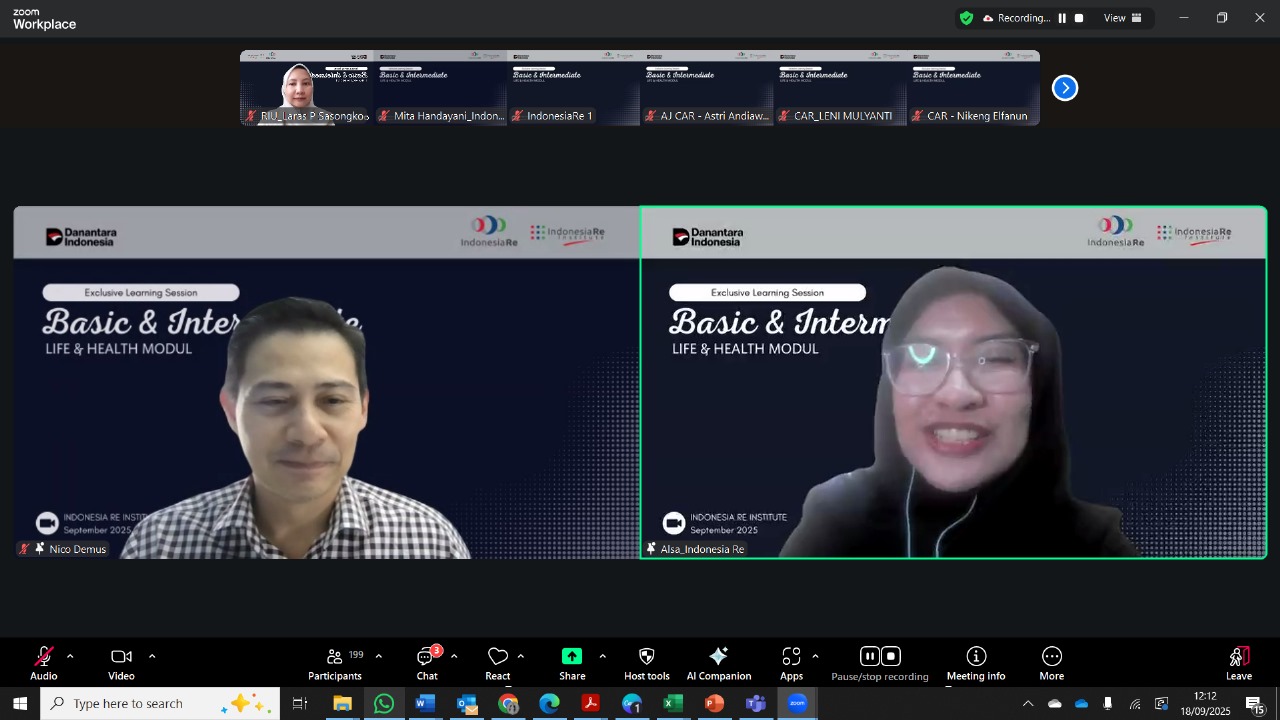Open the Participants panel
1280x720 pixels.
[x=335, y=662]
